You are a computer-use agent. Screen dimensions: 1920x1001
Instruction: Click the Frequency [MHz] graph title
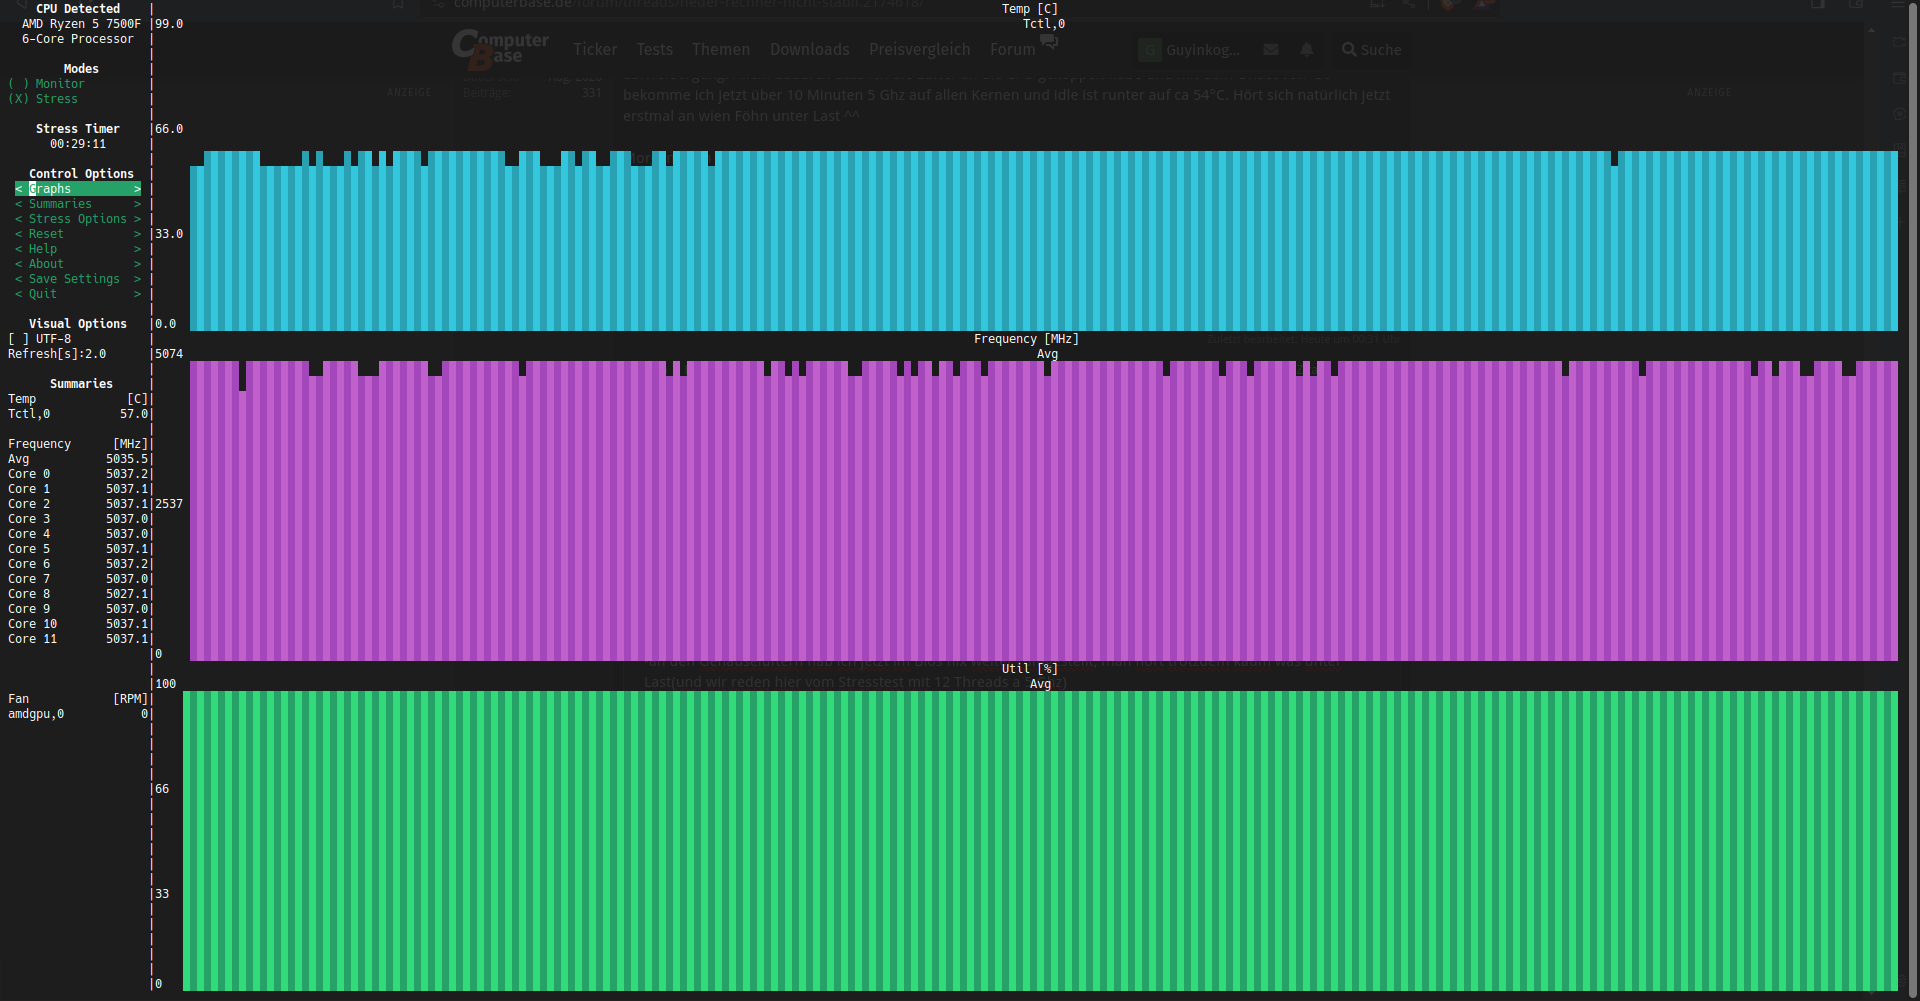1026,339
